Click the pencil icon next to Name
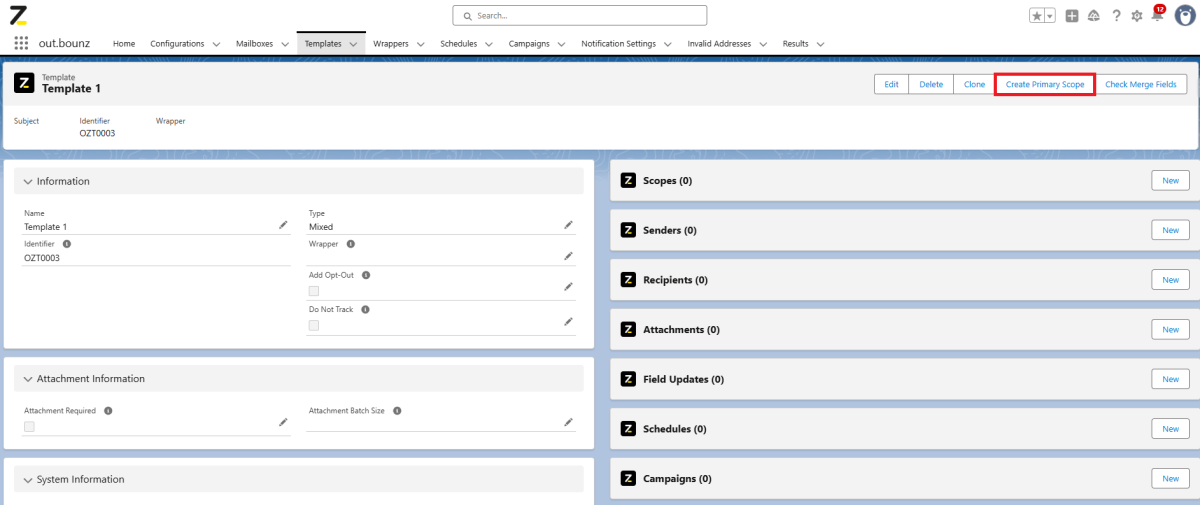Viewport: 1200px width, 505px height. coord(283,226)
